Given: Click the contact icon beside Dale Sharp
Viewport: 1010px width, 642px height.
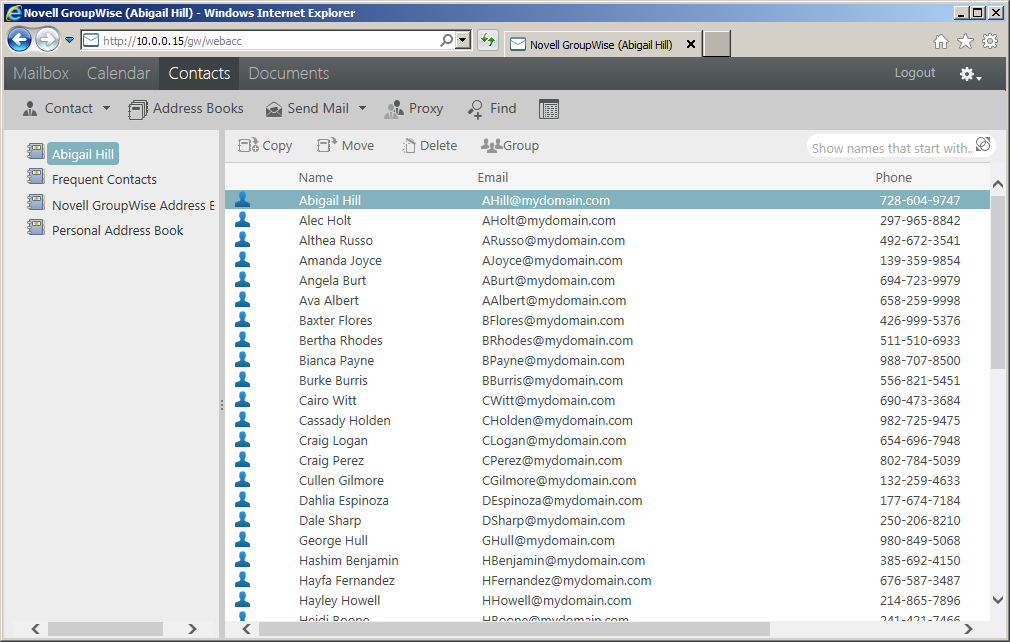Looking at the screenshot, I should click(x=242, y=519).
